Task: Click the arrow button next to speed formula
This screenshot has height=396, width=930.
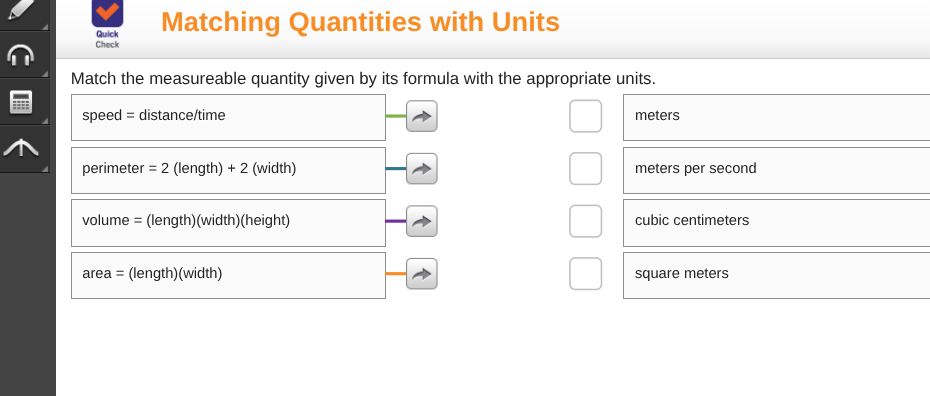Action: point(422,116)
